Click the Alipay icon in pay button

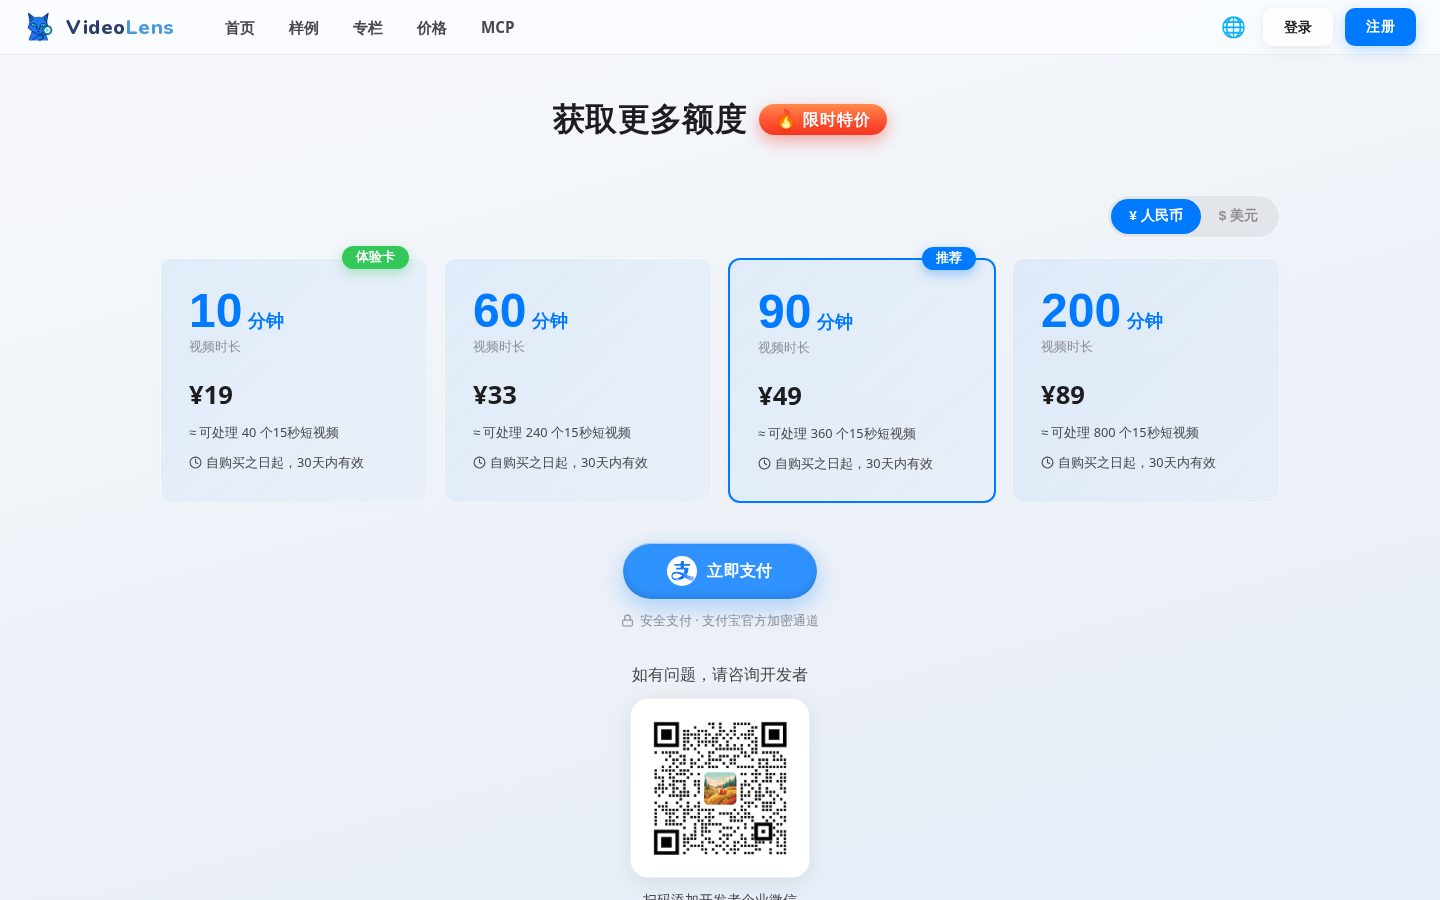(682, 571)
